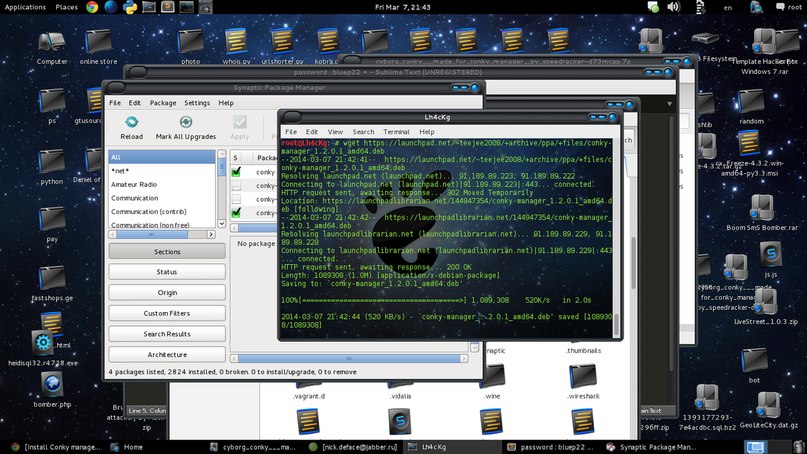The image size is (807, 454).
Task: Open the Applications menu in the top panel
Action: tap(25, 7)
